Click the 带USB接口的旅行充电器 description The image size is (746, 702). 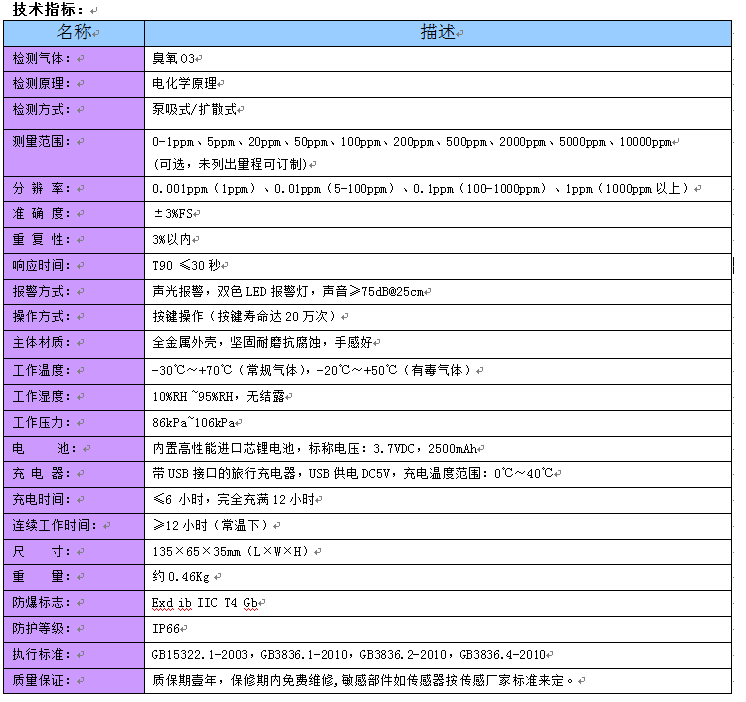(x=353, y=473)
